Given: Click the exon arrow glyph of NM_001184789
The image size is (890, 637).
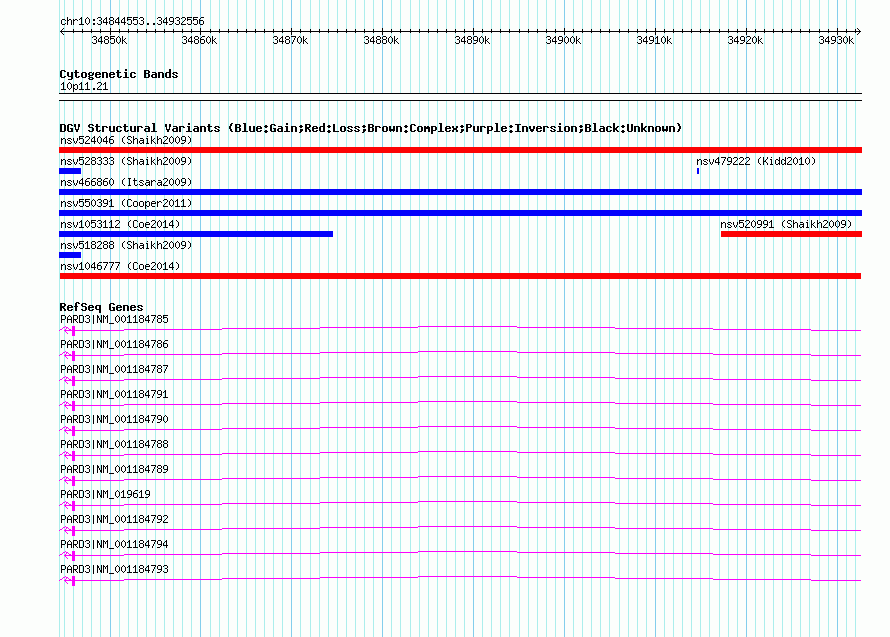Looking at the screenshot, I should [68, 480].
